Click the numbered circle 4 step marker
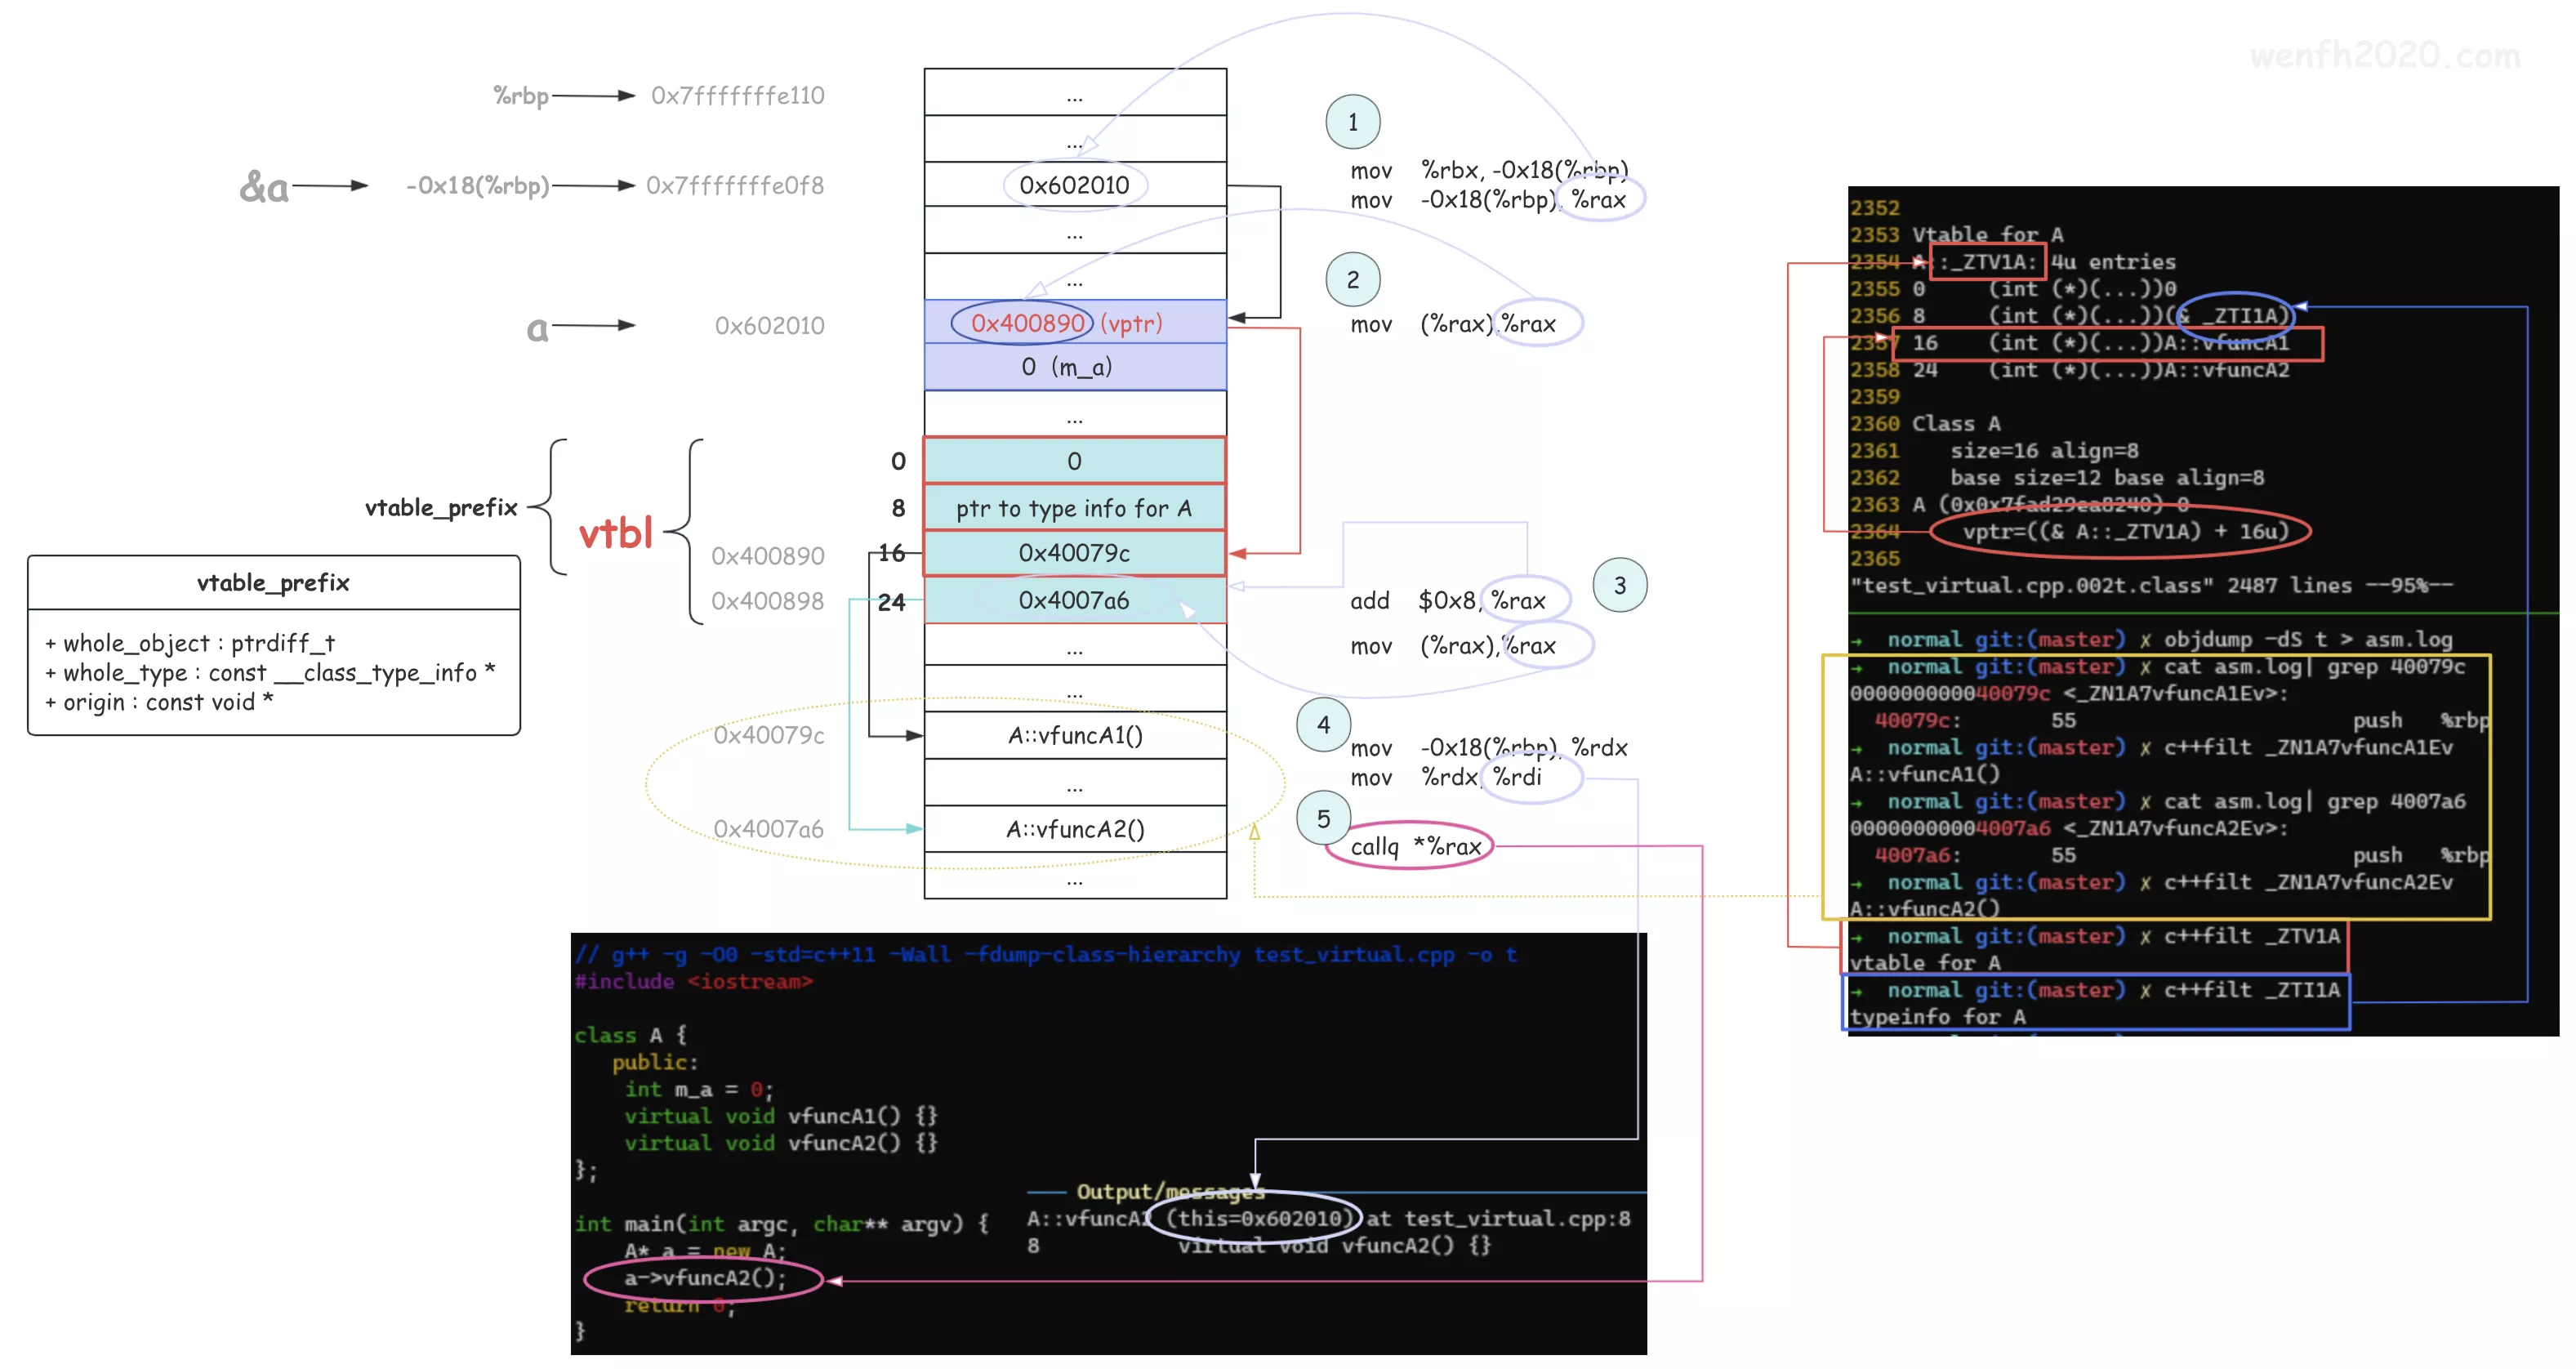The image size is (2576, 1369). click(1323, 724)
